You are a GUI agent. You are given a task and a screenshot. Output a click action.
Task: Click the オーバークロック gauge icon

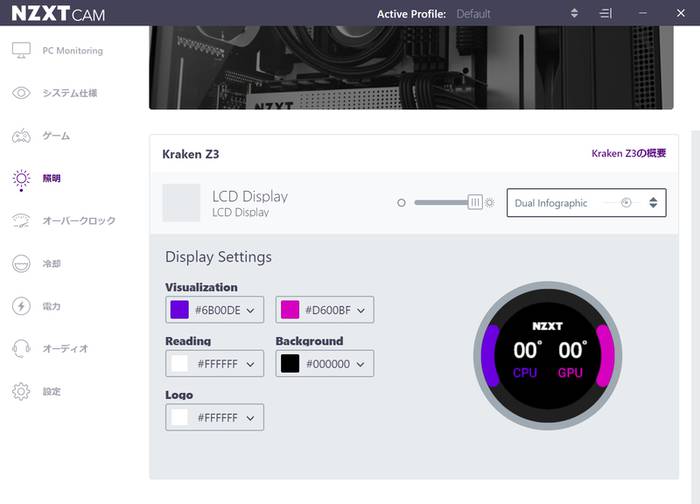coord(21,221)
